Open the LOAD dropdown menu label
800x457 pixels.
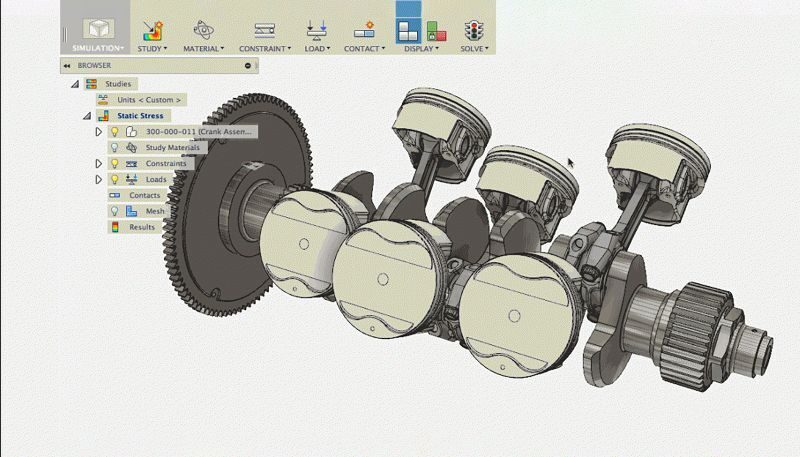pos(317,48)
